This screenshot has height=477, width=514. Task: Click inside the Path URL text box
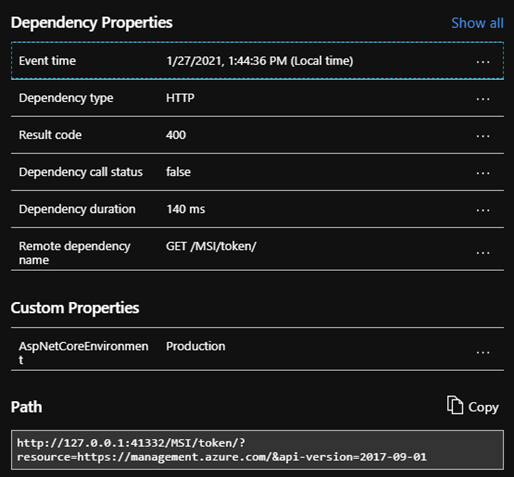257,450
